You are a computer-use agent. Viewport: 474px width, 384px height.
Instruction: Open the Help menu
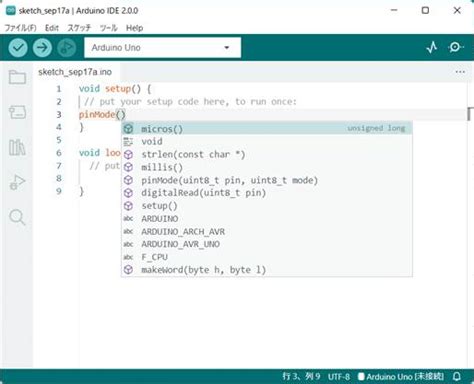[134, 28]
